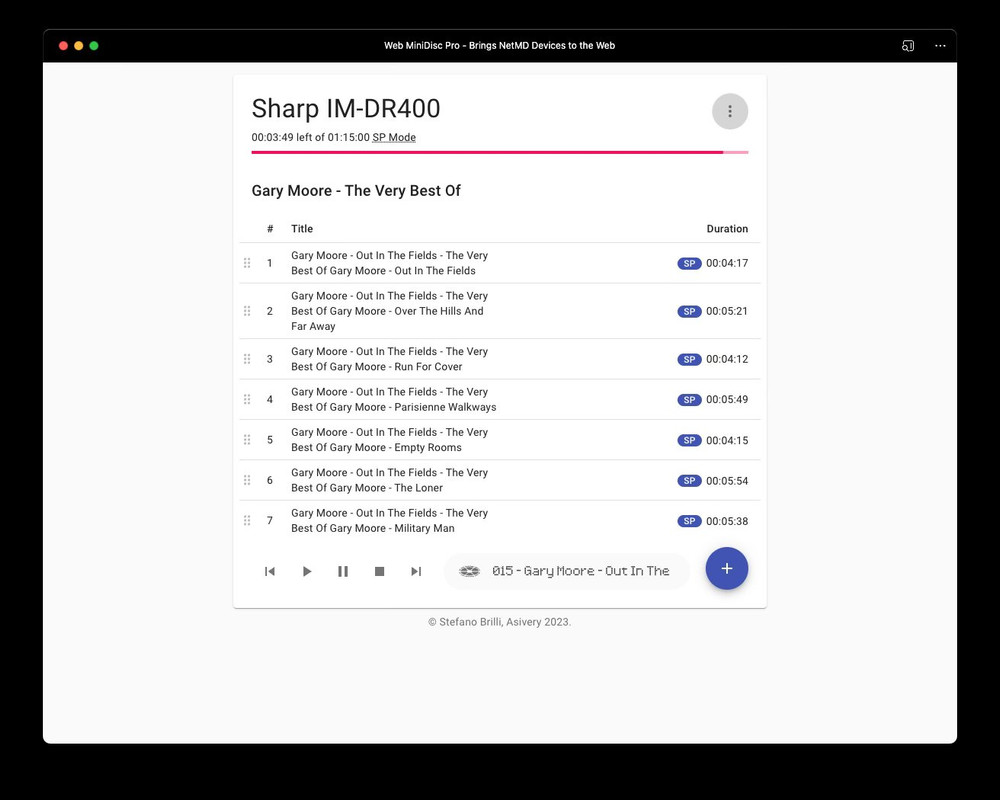The height and width of the screenshot is (800, 1000).
Task: Select 'The Loner' track title
Action: point(390,480)
